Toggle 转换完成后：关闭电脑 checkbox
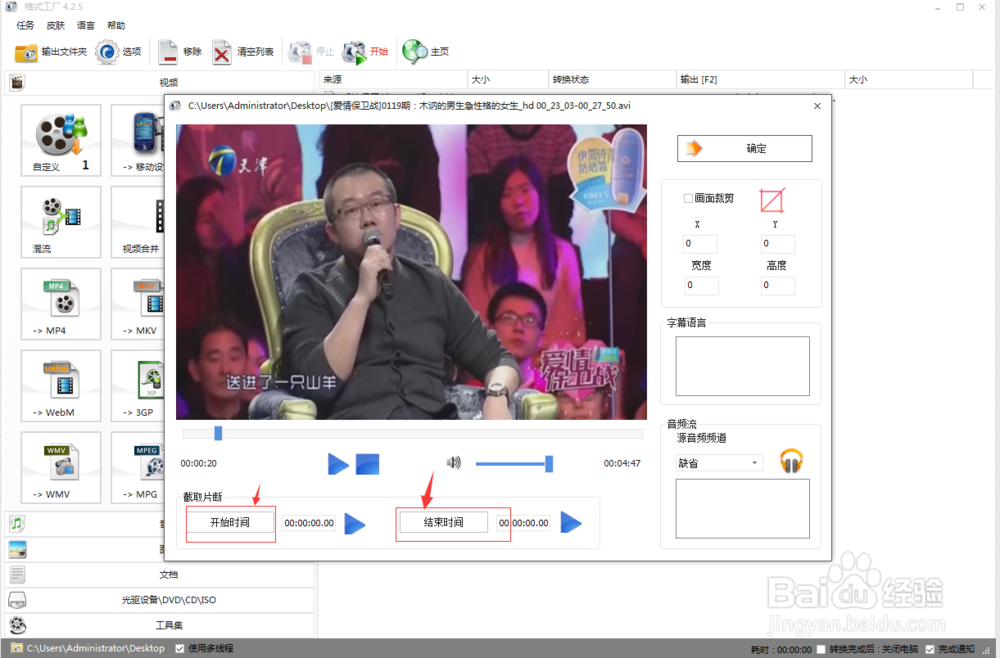1000x658 pixels. [x=821, y=649]
